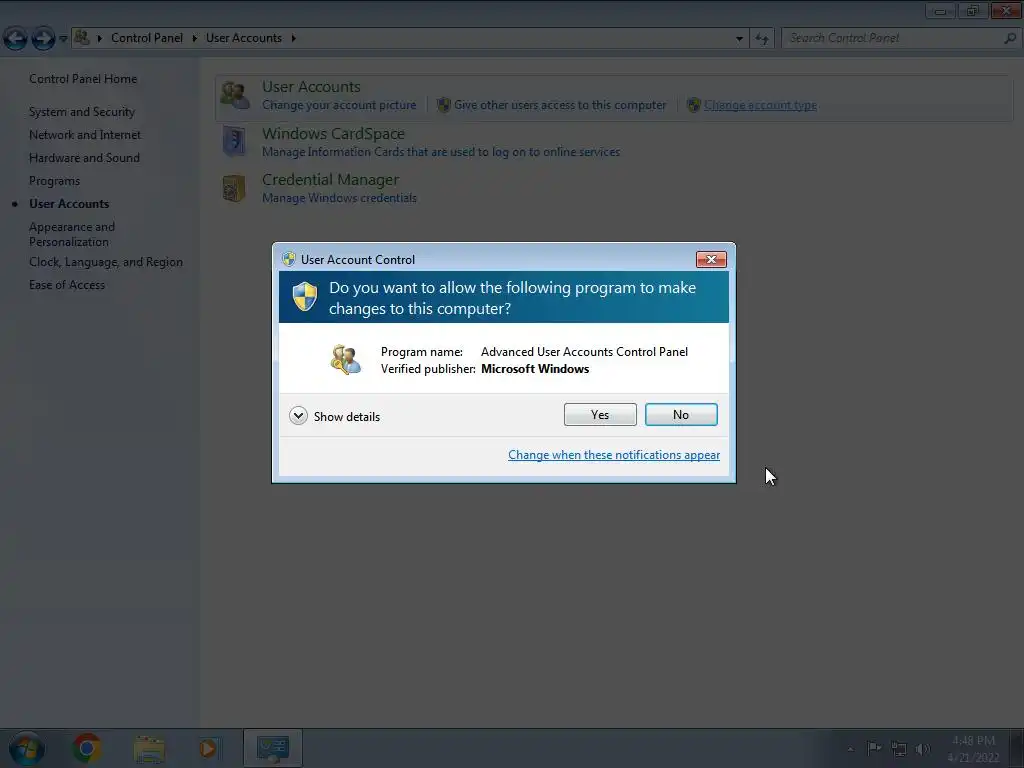Open the Credential Manager heading
Image resolution: width=1024 pixels, height=768 pixels.
[330, 180]
